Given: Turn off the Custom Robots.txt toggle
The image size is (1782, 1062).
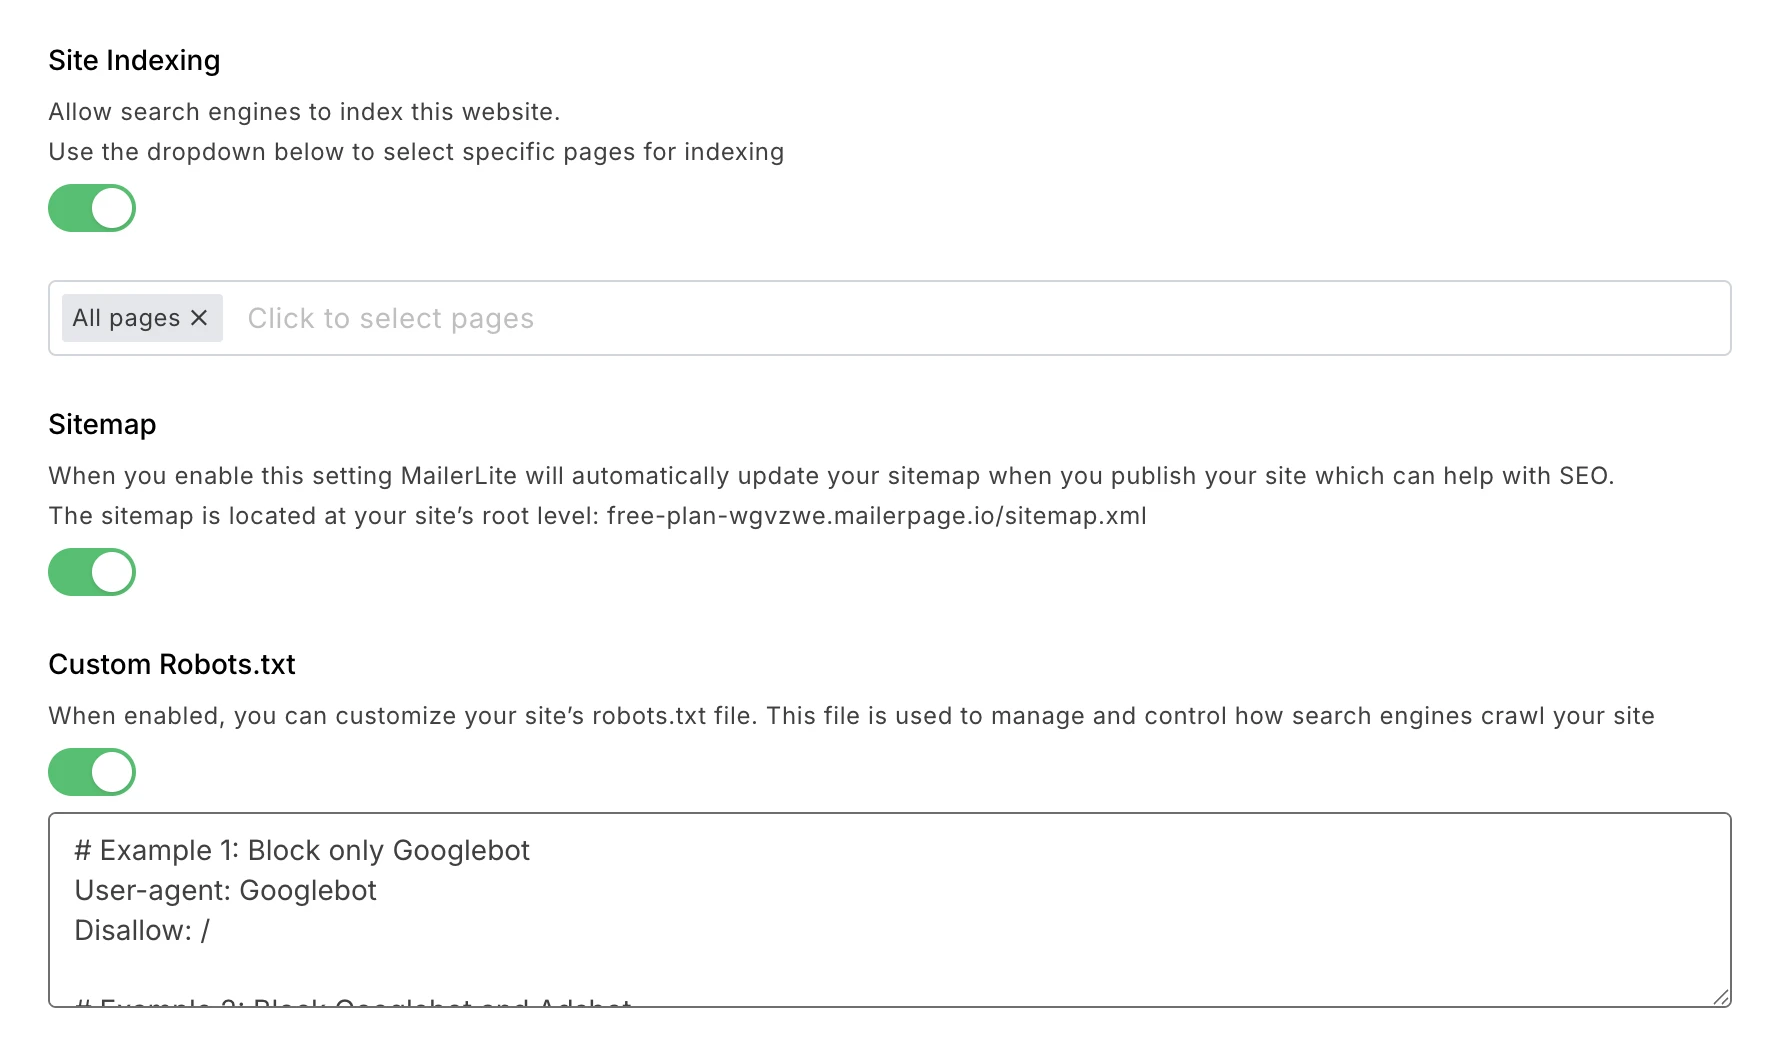Looking at the screenshot, I should [x=92, y=772].
